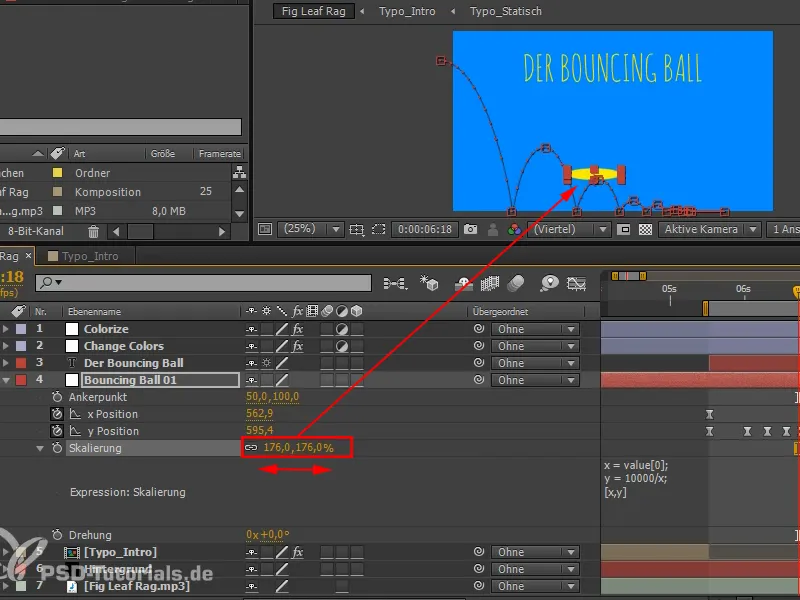Click the Frame Blending timeline icon
Viewport: 800px width, 600px height.
[x=490, y=284]
